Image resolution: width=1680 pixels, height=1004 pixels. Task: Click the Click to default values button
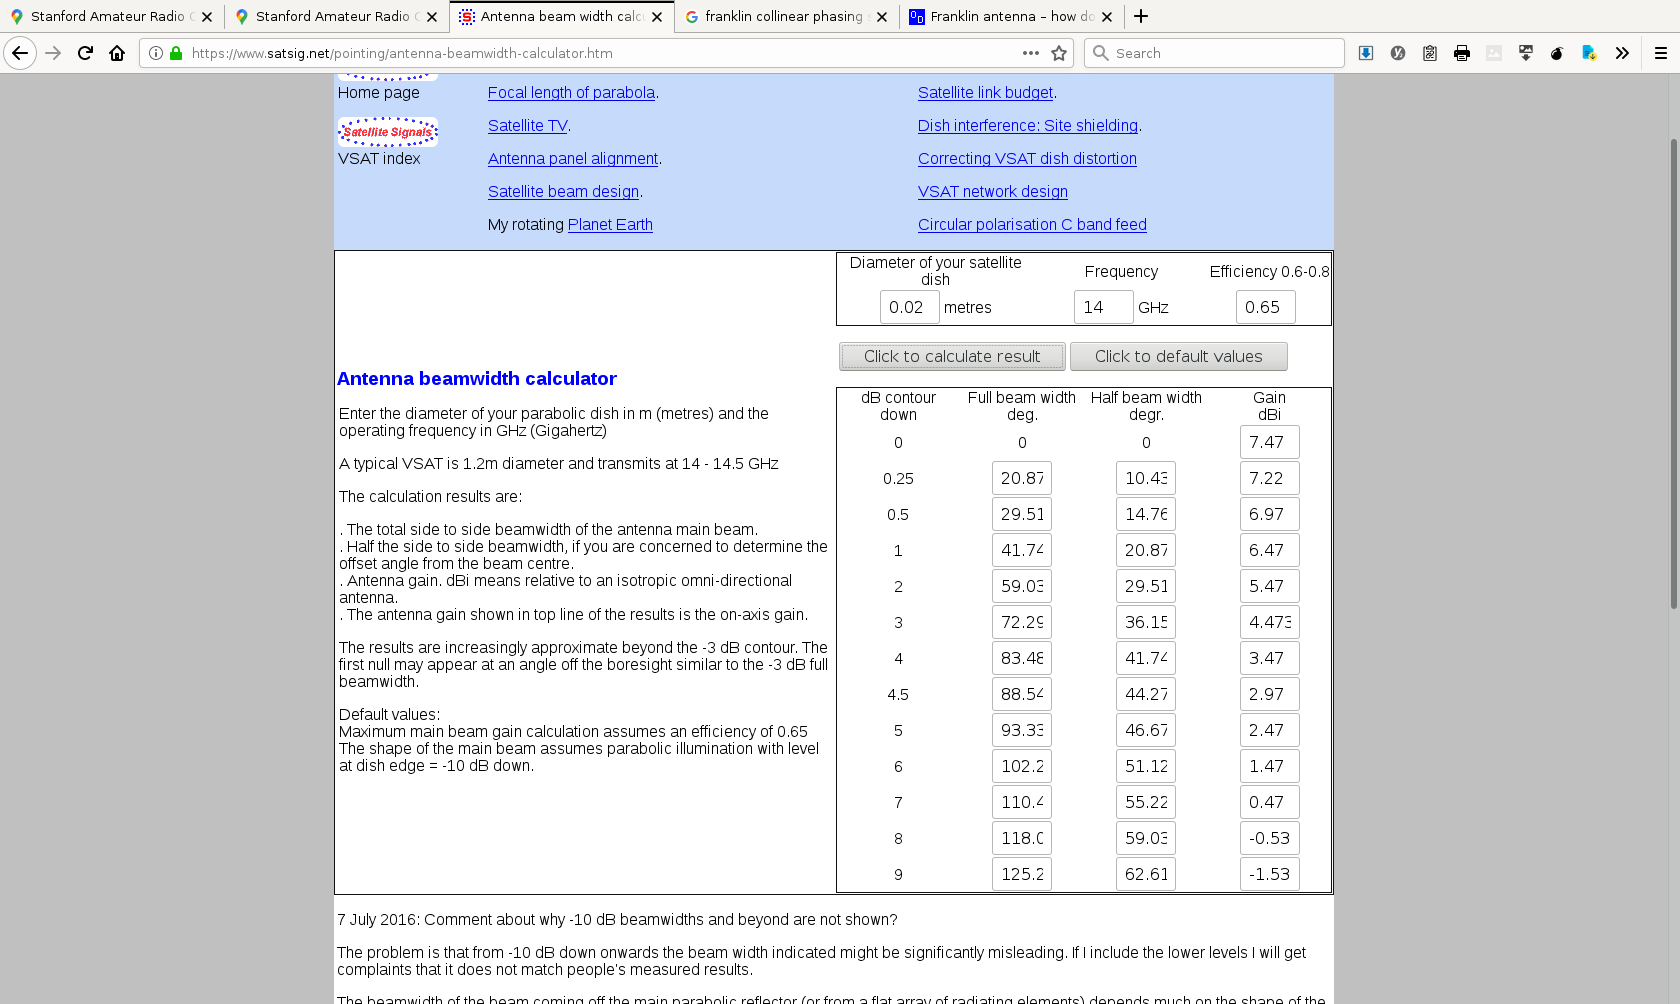(1178, 356)
